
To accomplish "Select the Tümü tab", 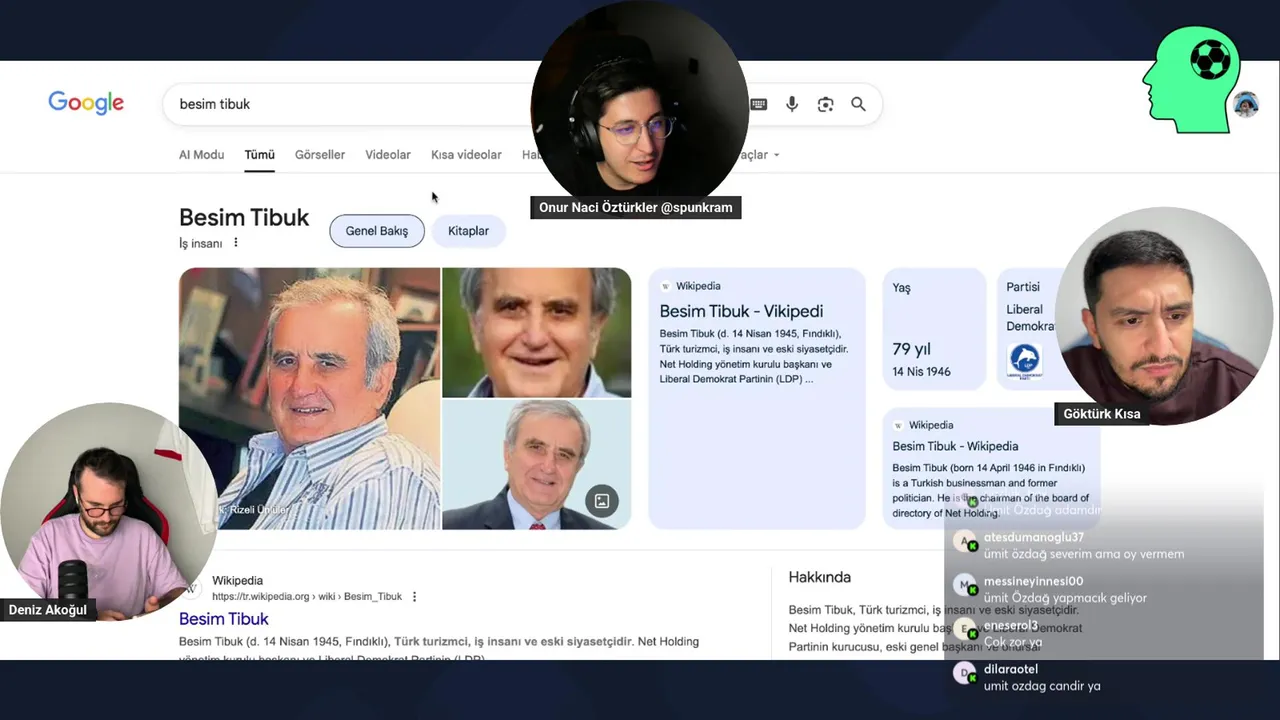I will [259, 155].
